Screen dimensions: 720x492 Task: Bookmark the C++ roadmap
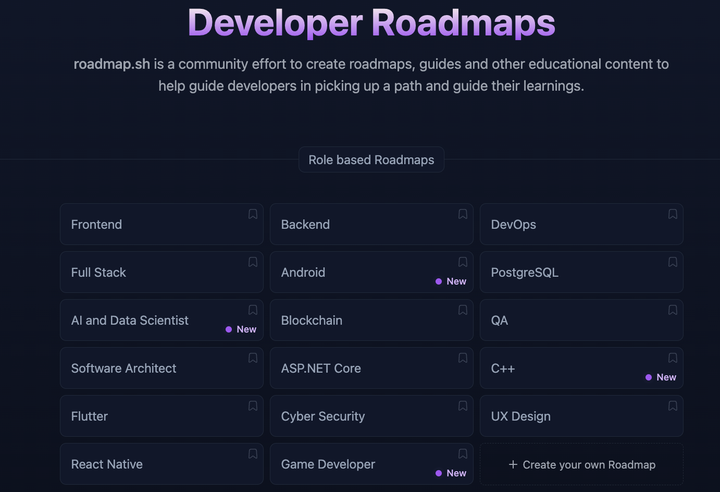[672, 358]
